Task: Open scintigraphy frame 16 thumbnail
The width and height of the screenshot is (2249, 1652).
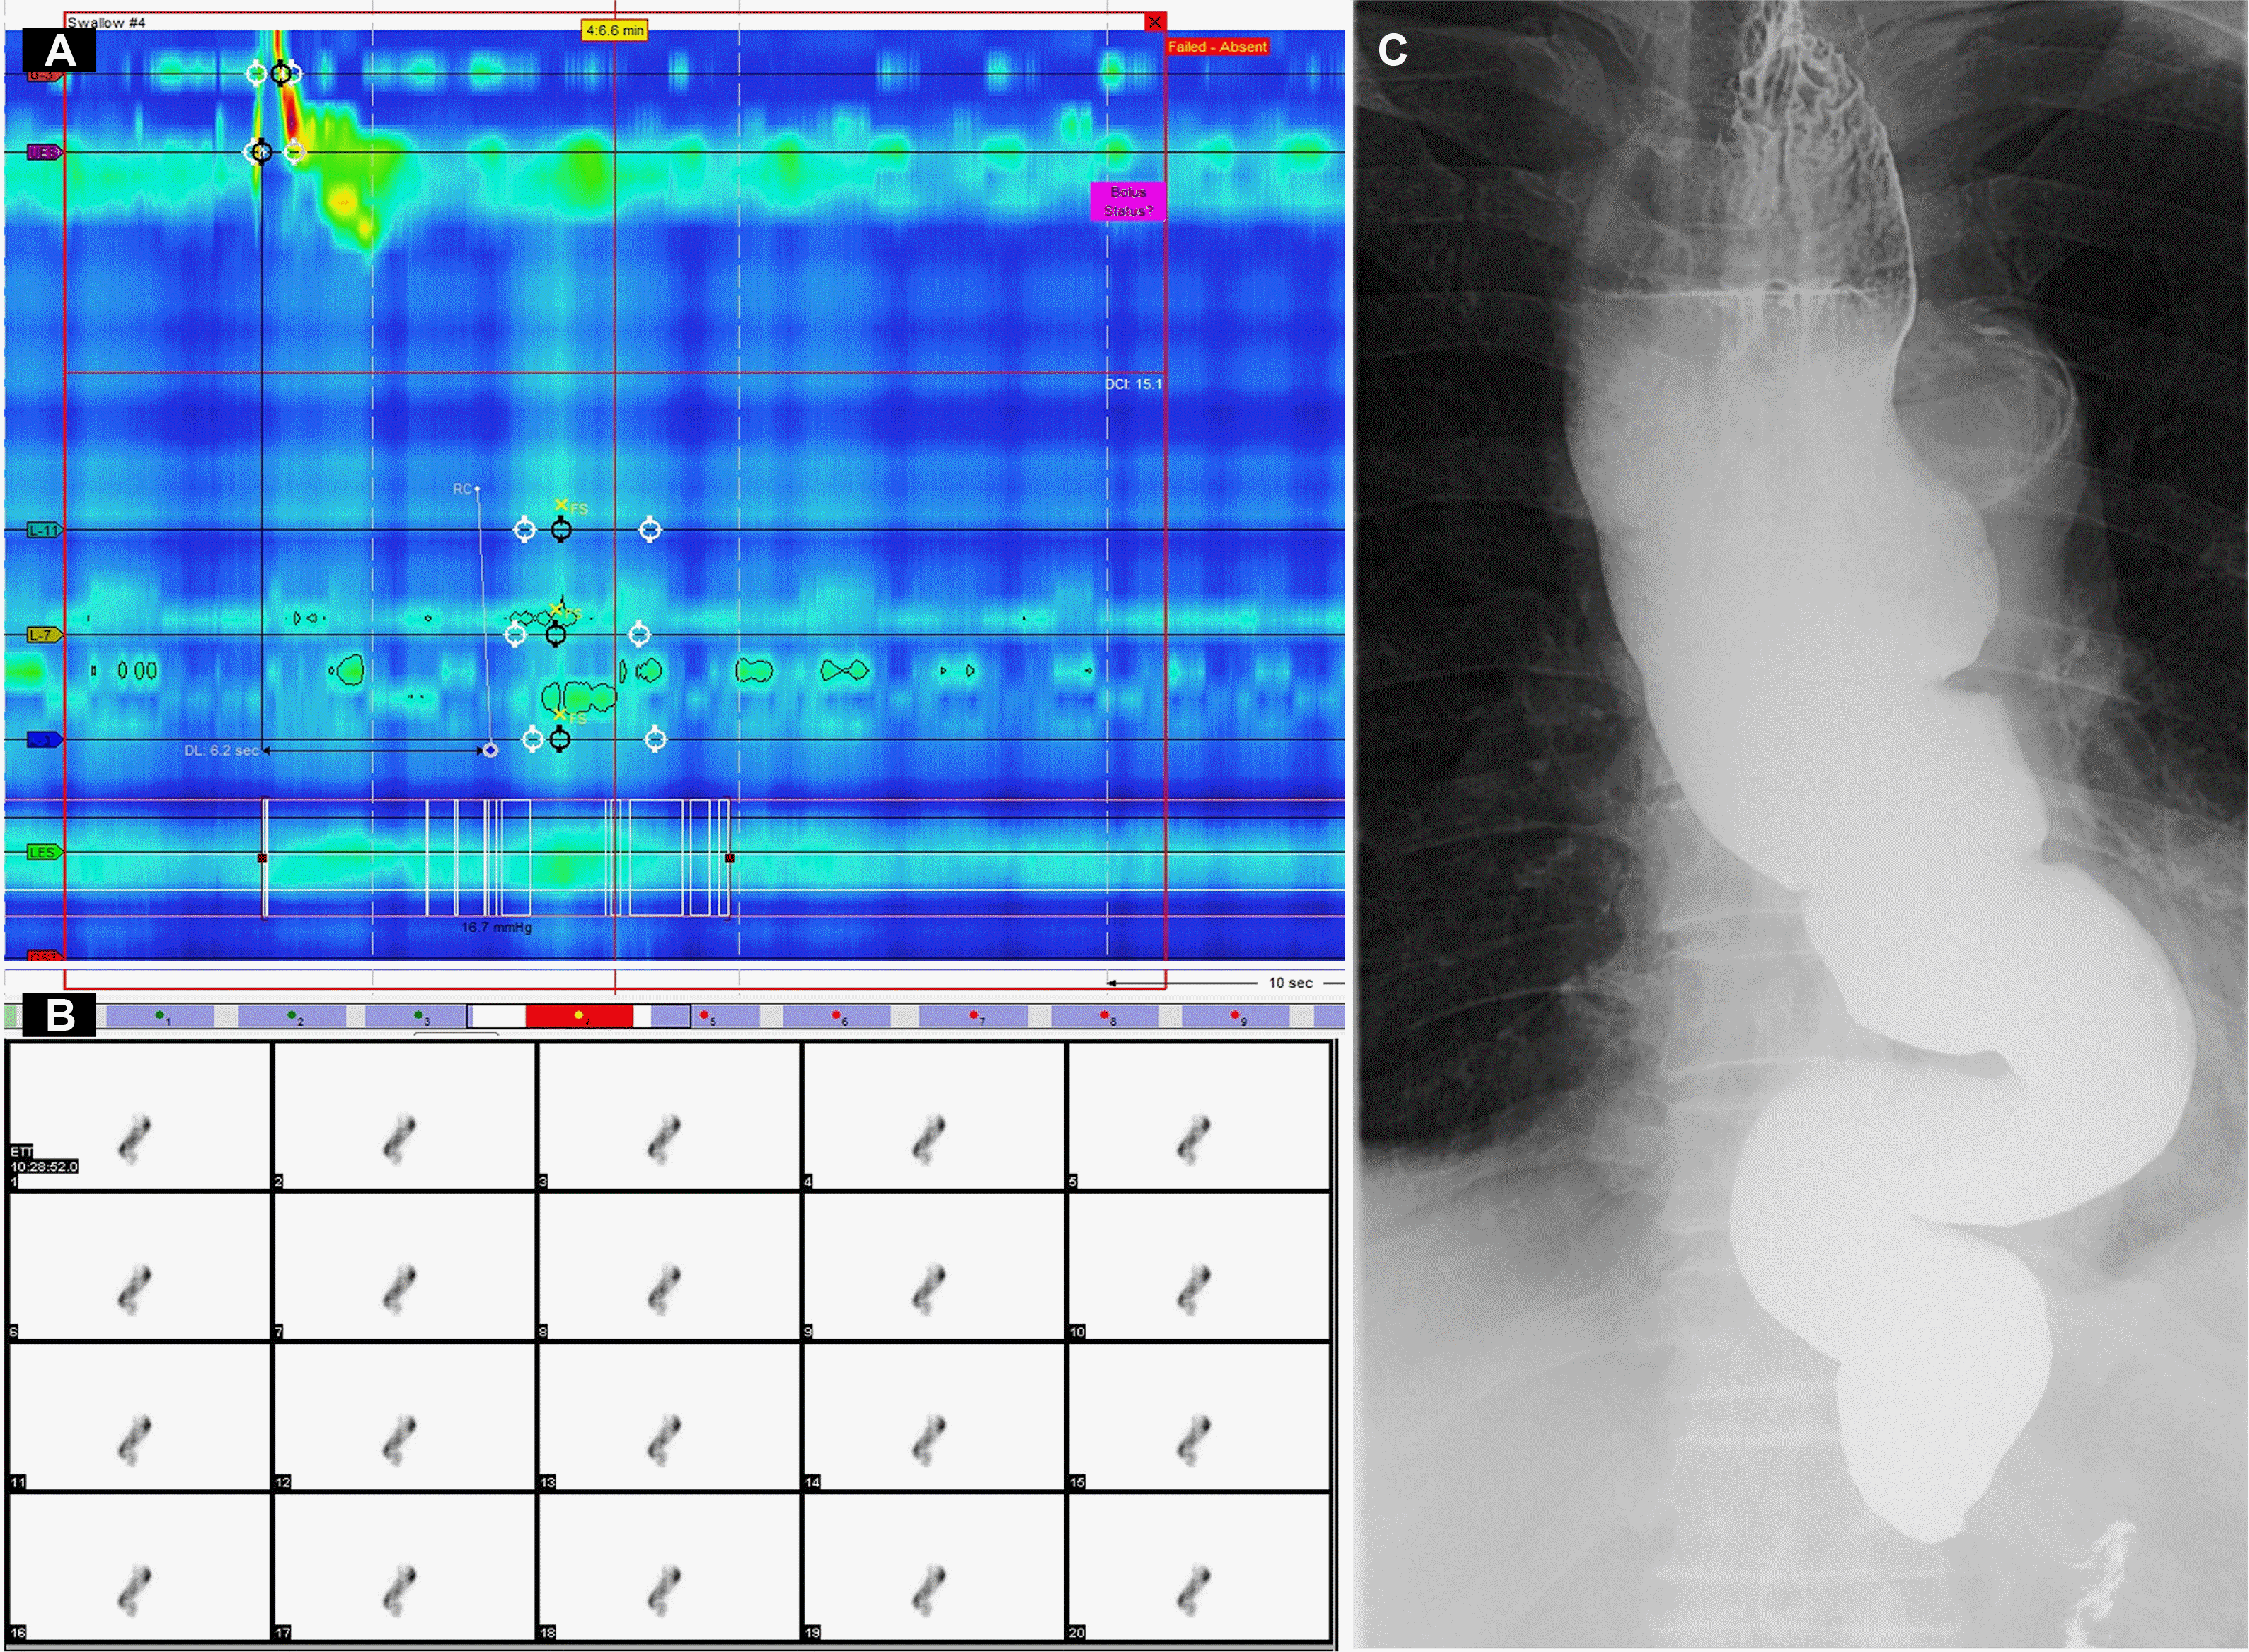Action: pyautogui.click(x=139, y=1566)
